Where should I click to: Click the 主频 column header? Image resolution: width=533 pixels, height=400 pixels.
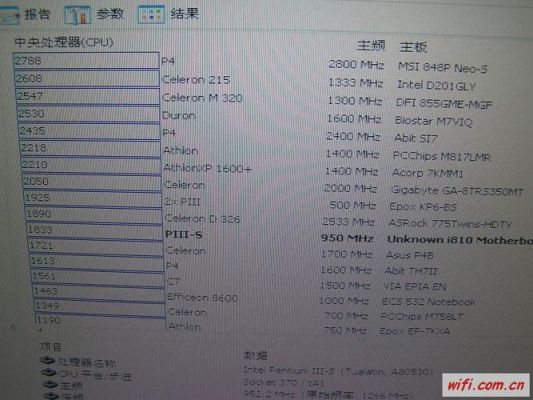(x=371, y=45)
